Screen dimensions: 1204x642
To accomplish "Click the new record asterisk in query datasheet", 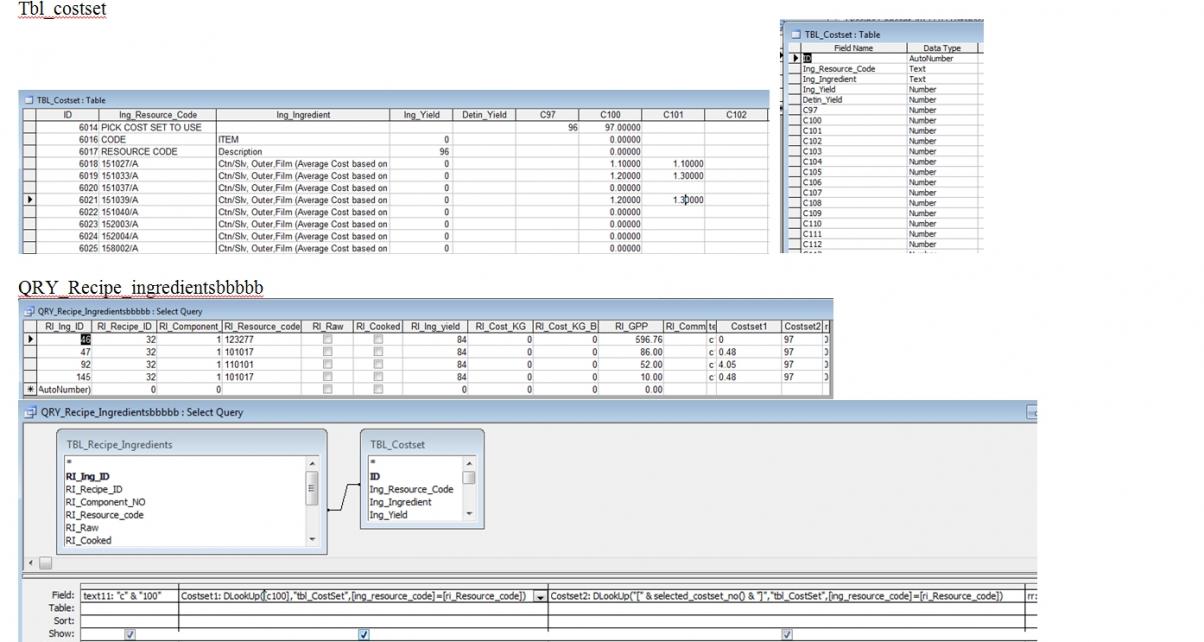I will pyautogui.click(x=28, y=389).
